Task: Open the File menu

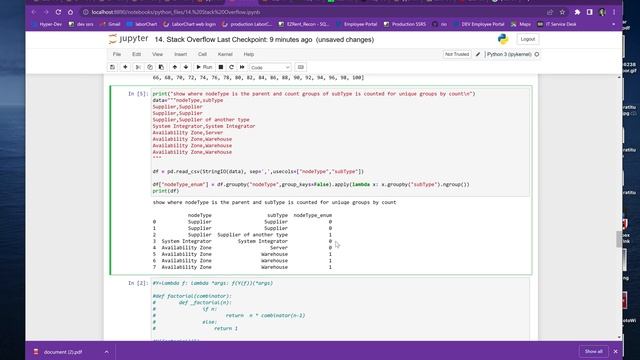Action: pyautogui.click(x=117, y=54)
